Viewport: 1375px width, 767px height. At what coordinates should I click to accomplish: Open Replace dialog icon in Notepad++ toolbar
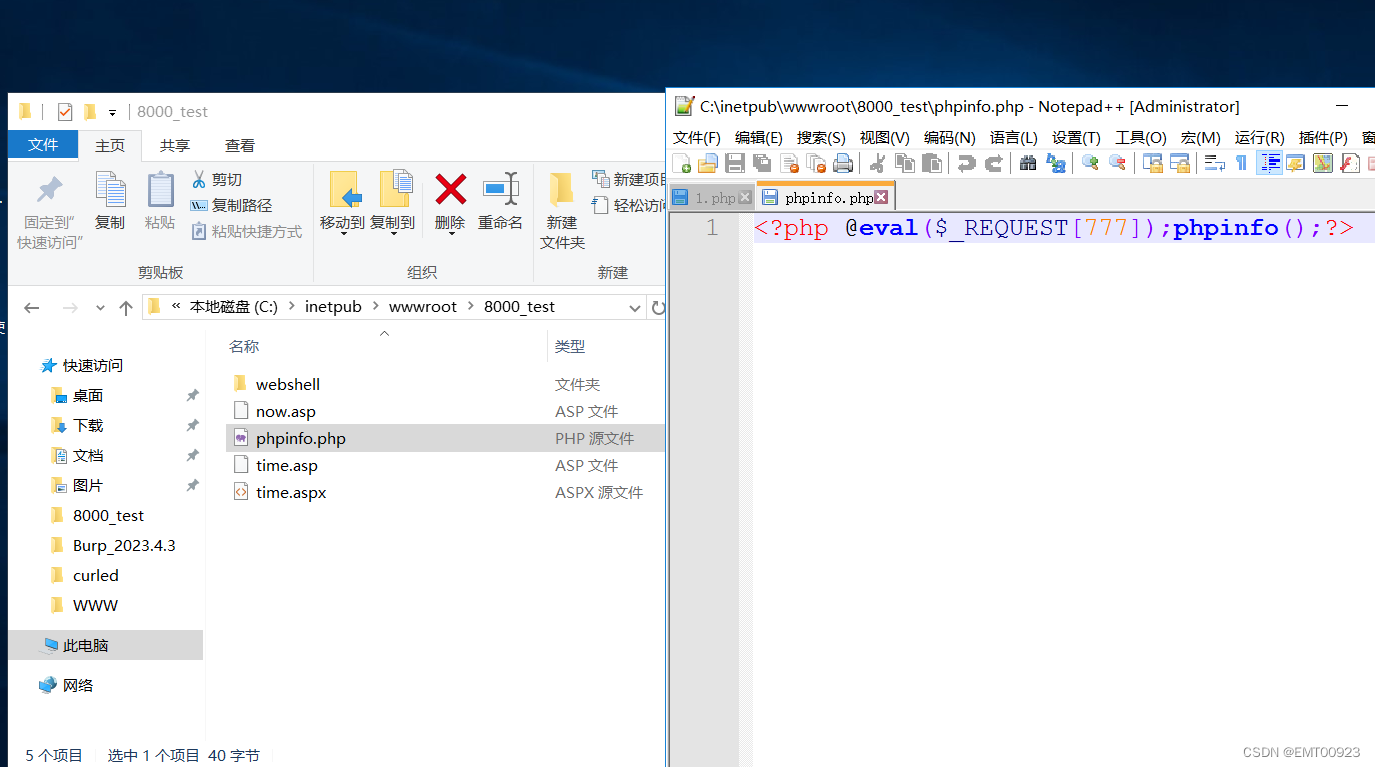(1056, 163)
